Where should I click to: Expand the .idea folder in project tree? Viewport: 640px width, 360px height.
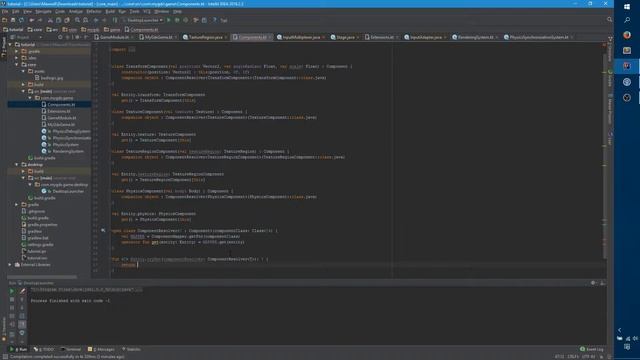point(17,58)
